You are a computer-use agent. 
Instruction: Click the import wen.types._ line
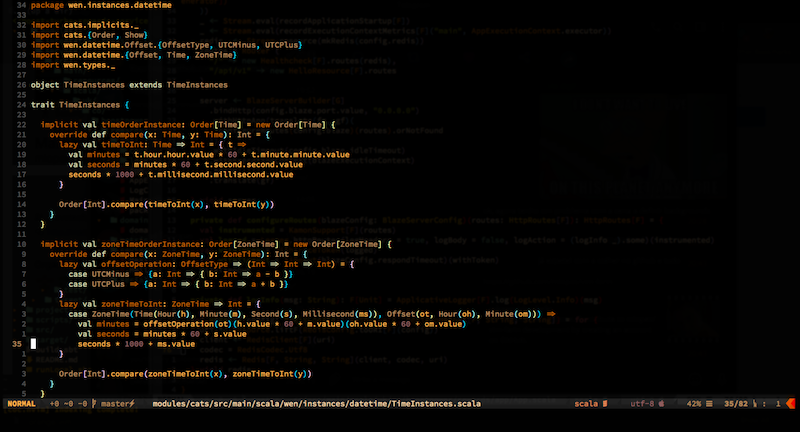click(x=73, y=65)
